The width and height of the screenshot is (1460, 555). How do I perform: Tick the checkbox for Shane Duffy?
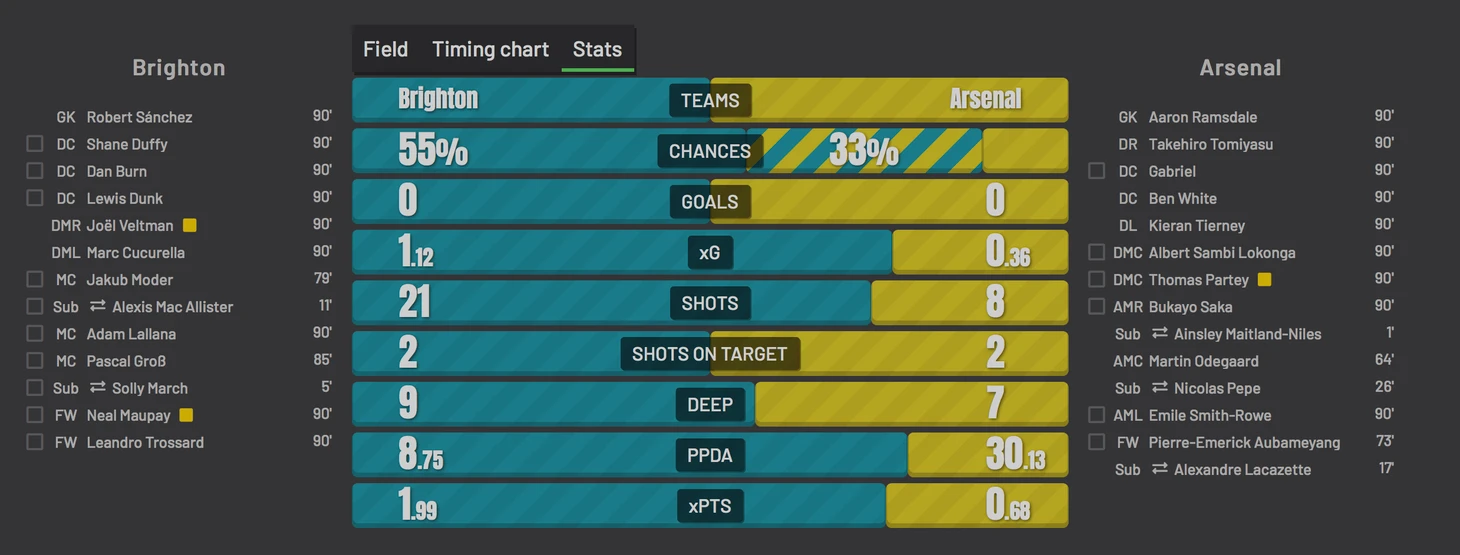(35, 144)
